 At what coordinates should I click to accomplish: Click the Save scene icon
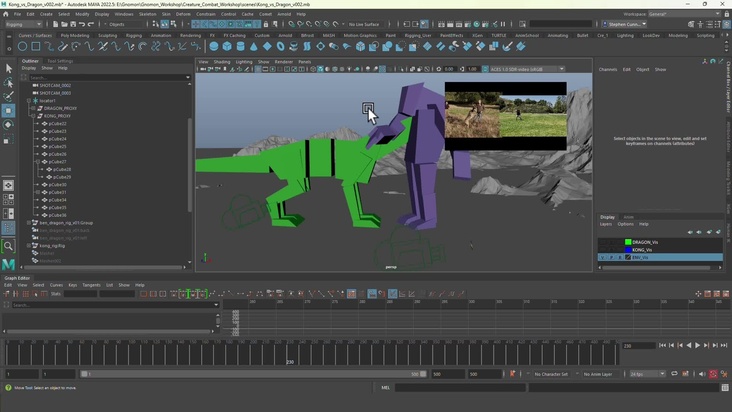click(73, 24)
